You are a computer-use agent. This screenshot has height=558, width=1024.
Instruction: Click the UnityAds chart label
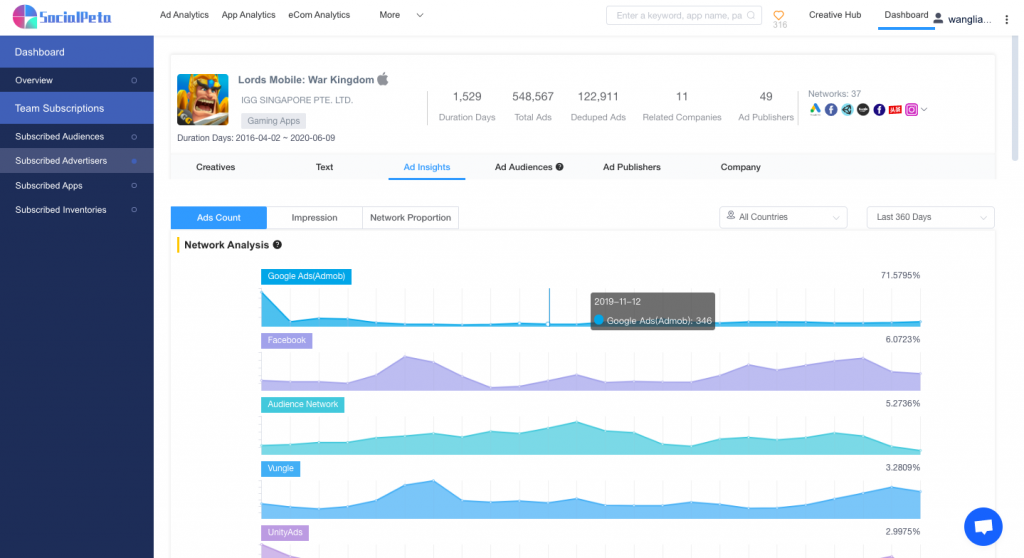(285, 533)
